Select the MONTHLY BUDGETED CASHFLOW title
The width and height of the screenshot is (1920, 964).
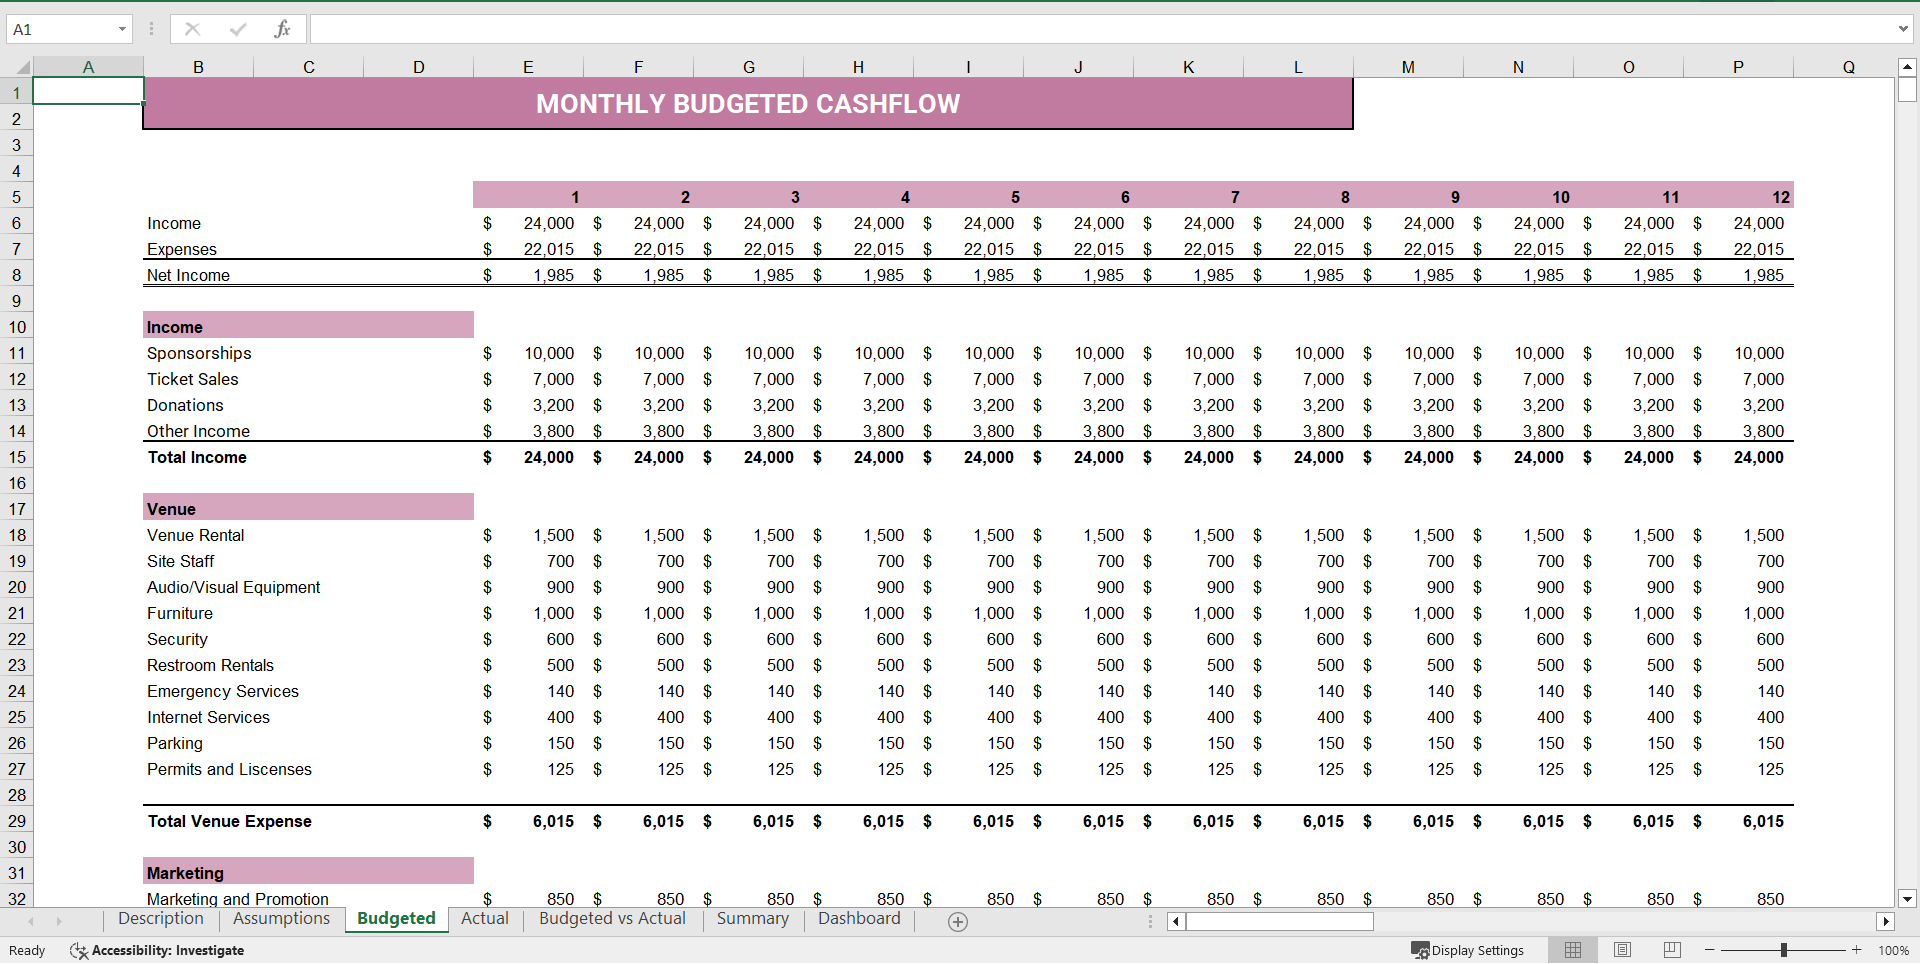pyautogui.click(x=748, y=104)
